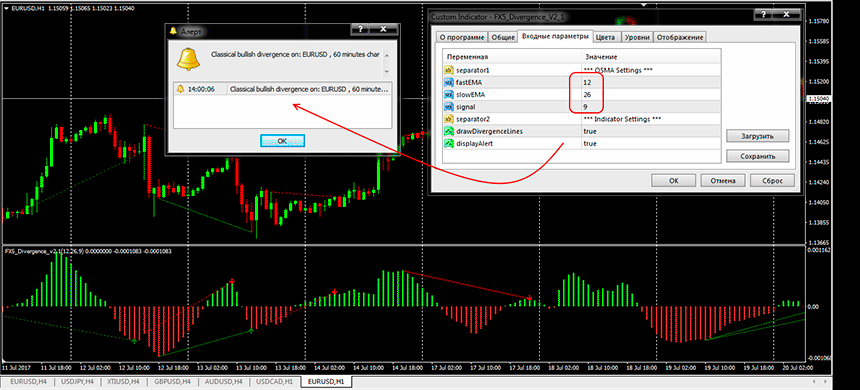The height and width of the screenshot is (390, 860).
Task: Click the large bell icon in Алерт
Action: (x=188, y=58)
